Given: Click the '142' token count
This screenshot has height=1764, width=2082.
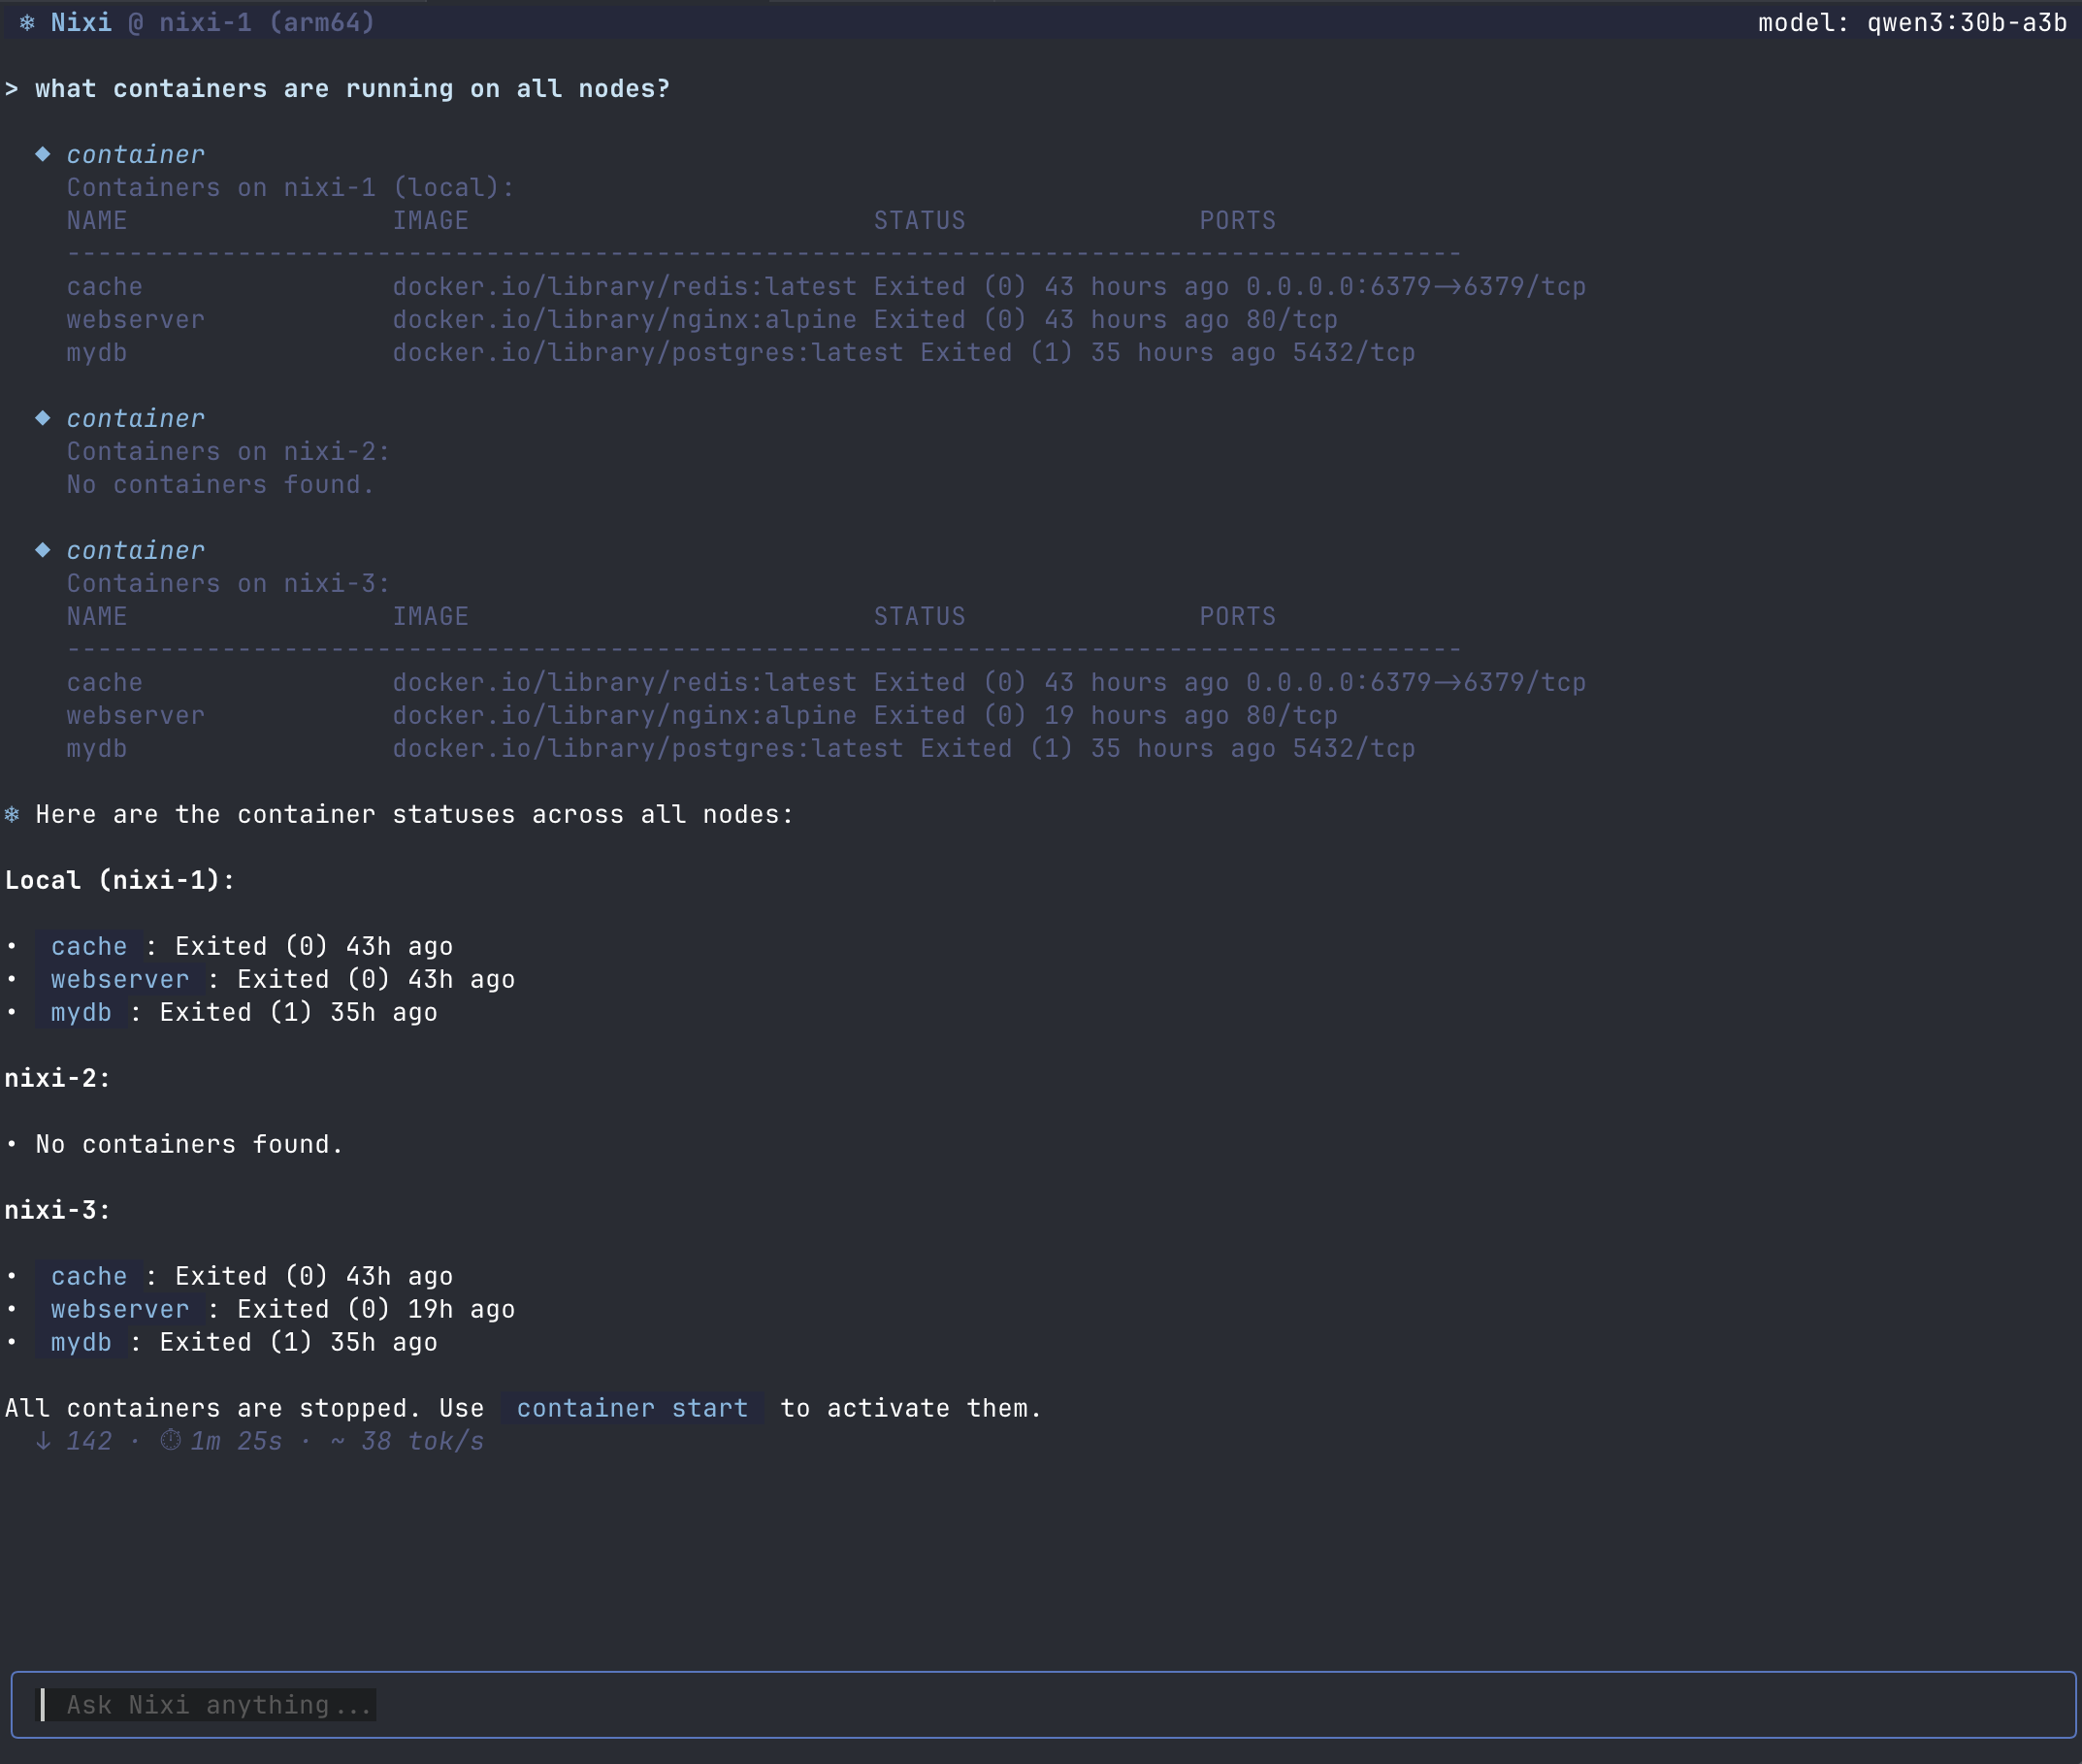Looking at the screenshot, I should point(89,1441).
